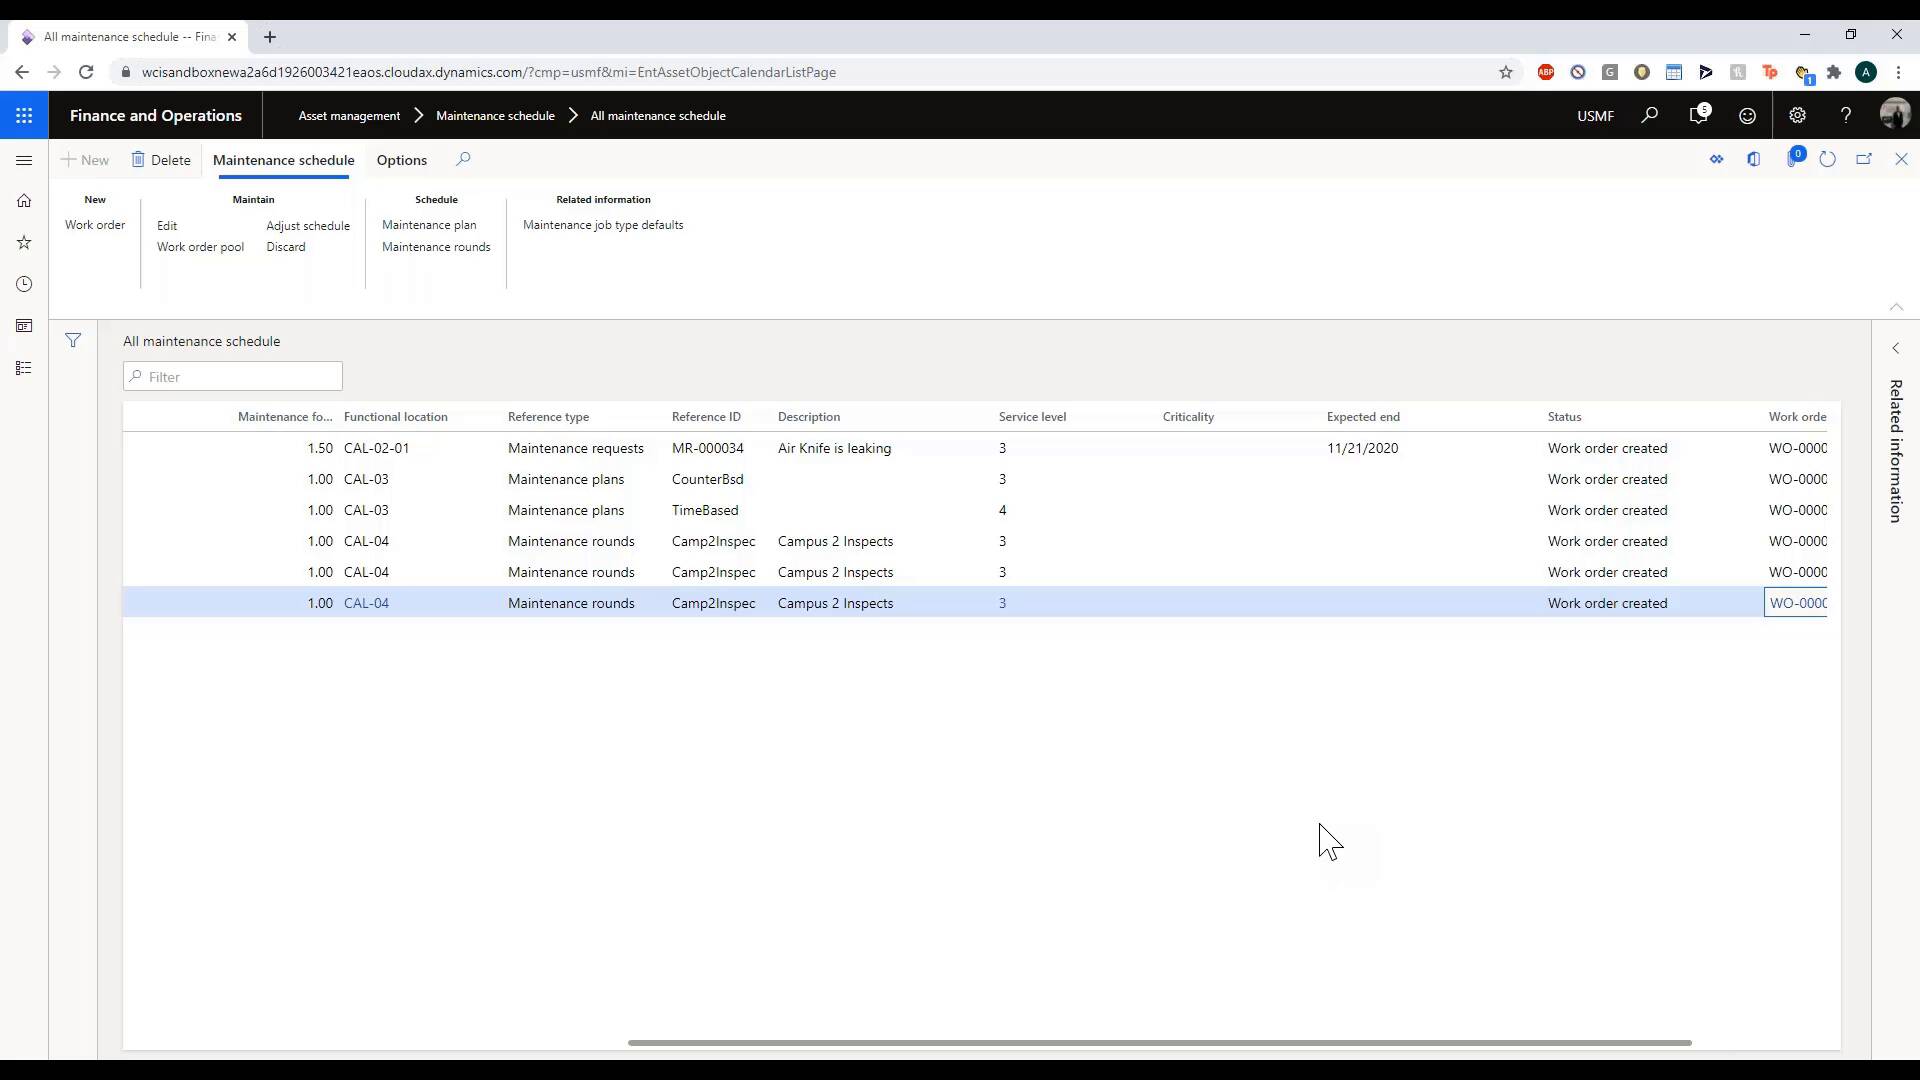The image size is (1920, 1080).
Task: Open the feedback smiley icon
Action: [x=1748, y=115]
